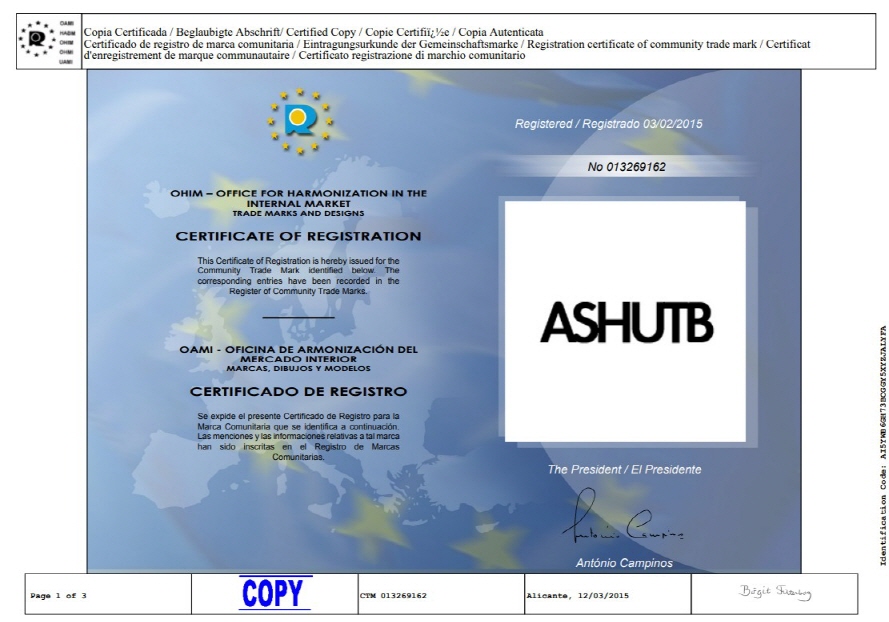
Task: Click the English paragraph 'This Certificate of Registration is hereby issued'
Action: pyautogui.click(x=298, y=276)
